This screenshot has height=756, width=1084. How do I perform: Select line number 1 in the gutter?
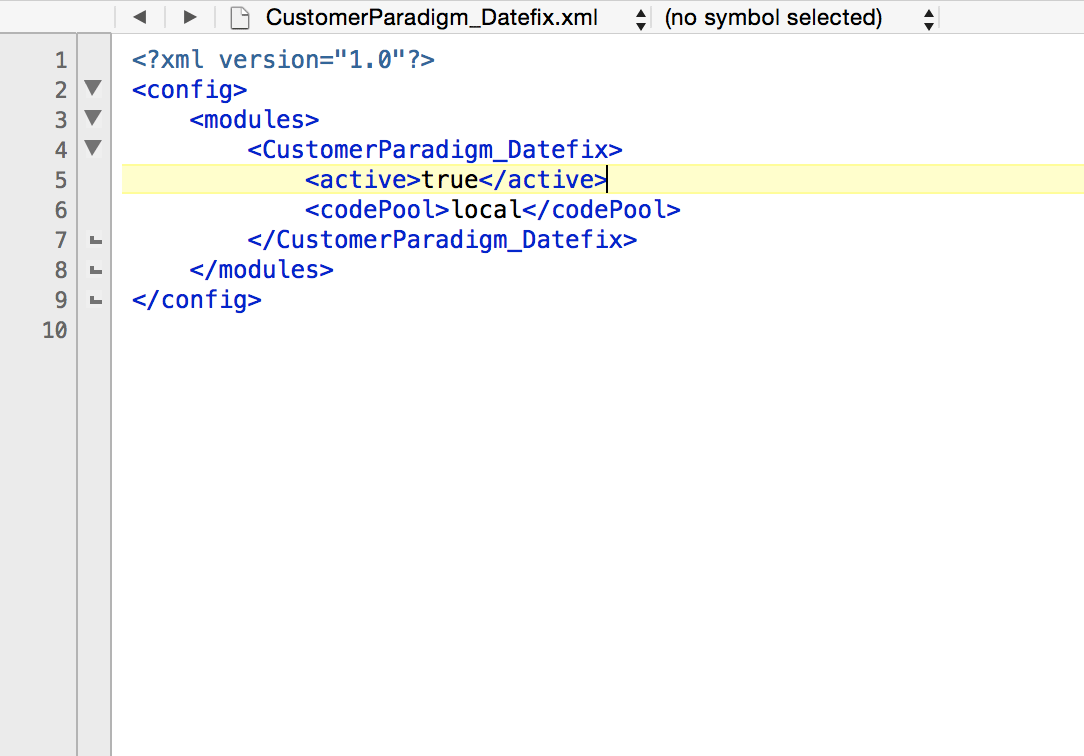pos(62,60)
